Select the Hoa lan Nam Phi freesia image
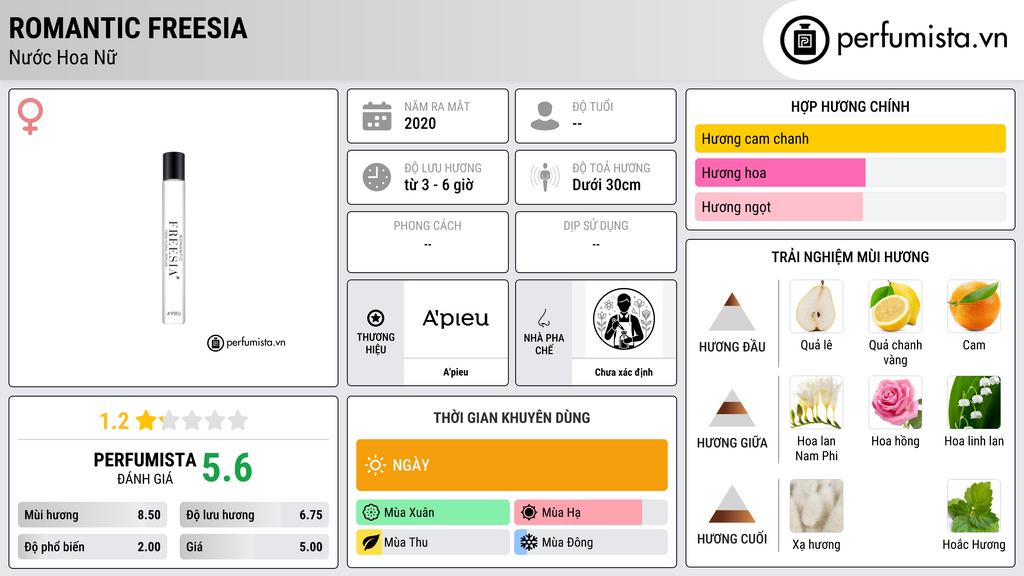The height and width of the screenshot is (576, 1024). 816,402
